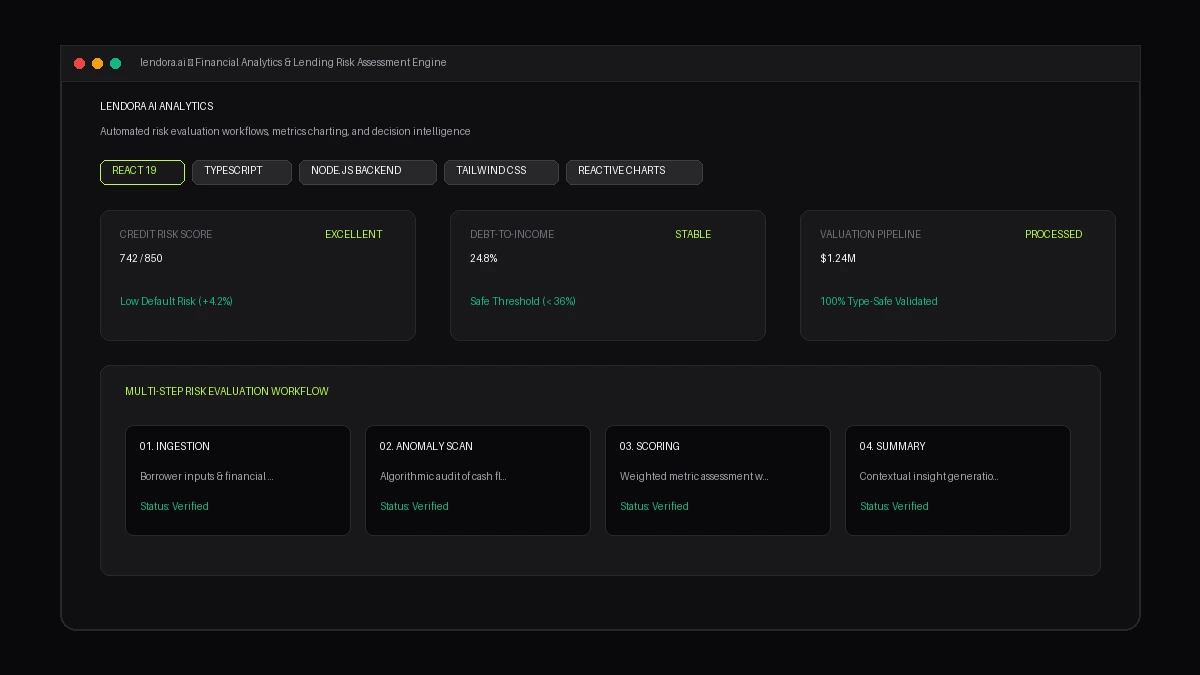This screenshot has width=1200, height=675.
Task: Select the TAILWIND CSS tag
Action: pyautogui.click(x=501, y=172)
